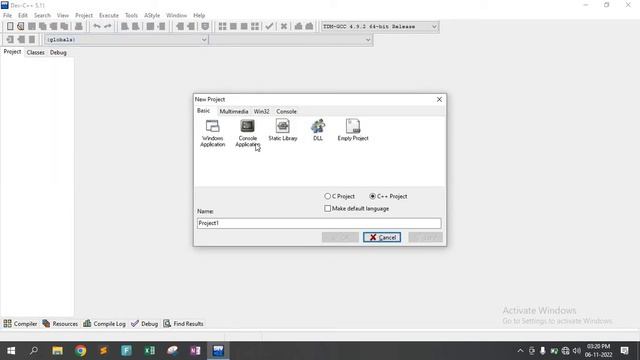The image size is (640, 360).
Task: Choose the DLL project template
Action: tap(318, 130)
